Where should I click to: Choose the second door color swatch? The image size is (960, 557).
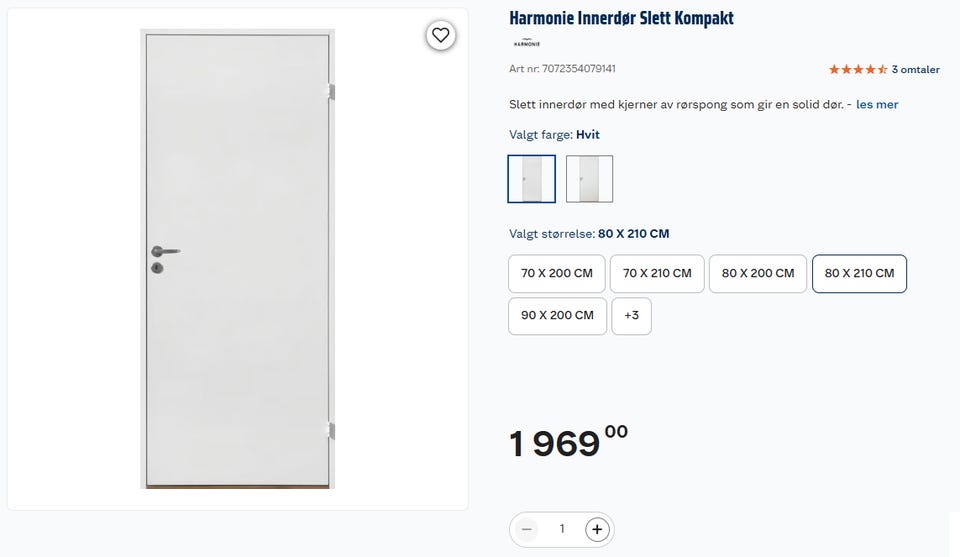[x=589, y=179]
